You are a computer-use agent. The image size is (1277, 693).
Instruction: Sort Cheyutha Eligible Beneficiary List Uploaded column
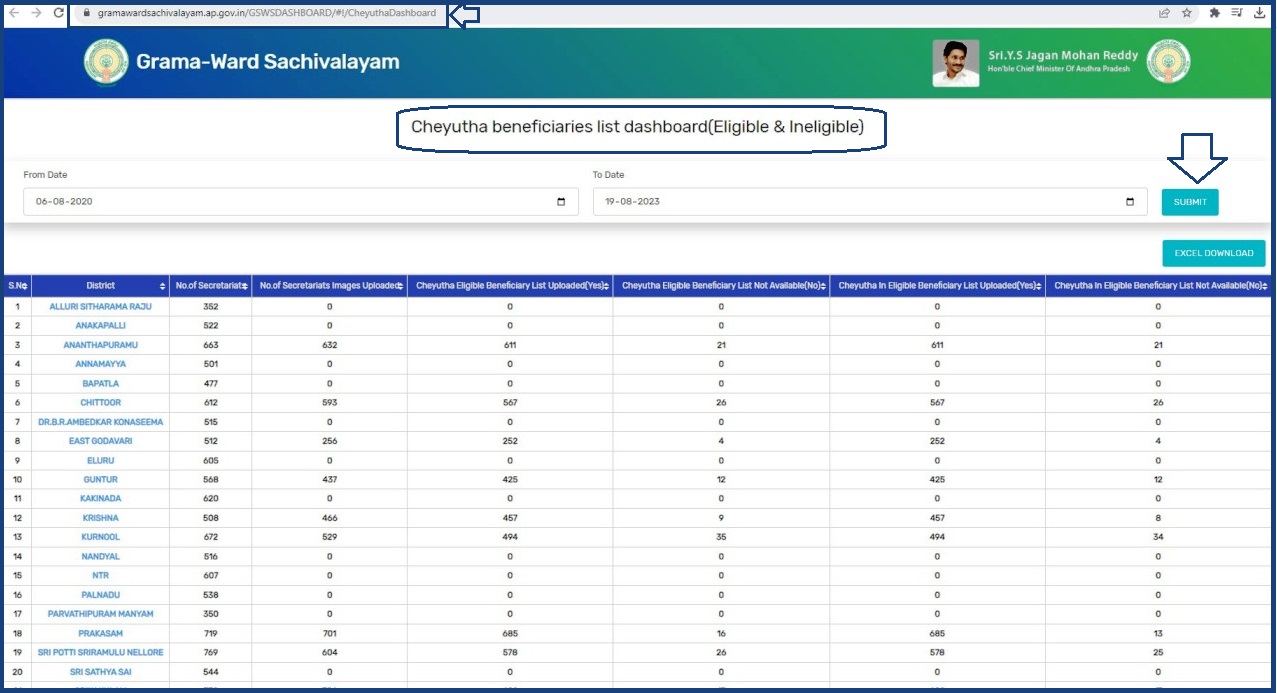[607, 287]
